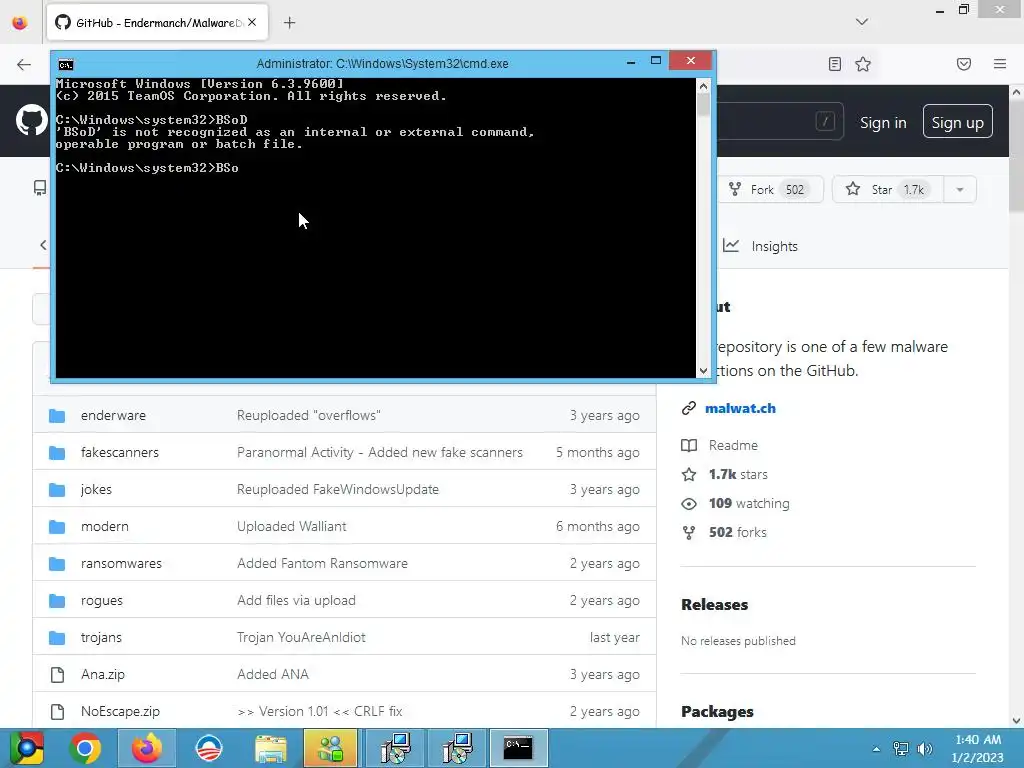Click inside the cmd console area
This screenshot has height=768, width=1024.
pyautogui.click(x=376, y=227)
